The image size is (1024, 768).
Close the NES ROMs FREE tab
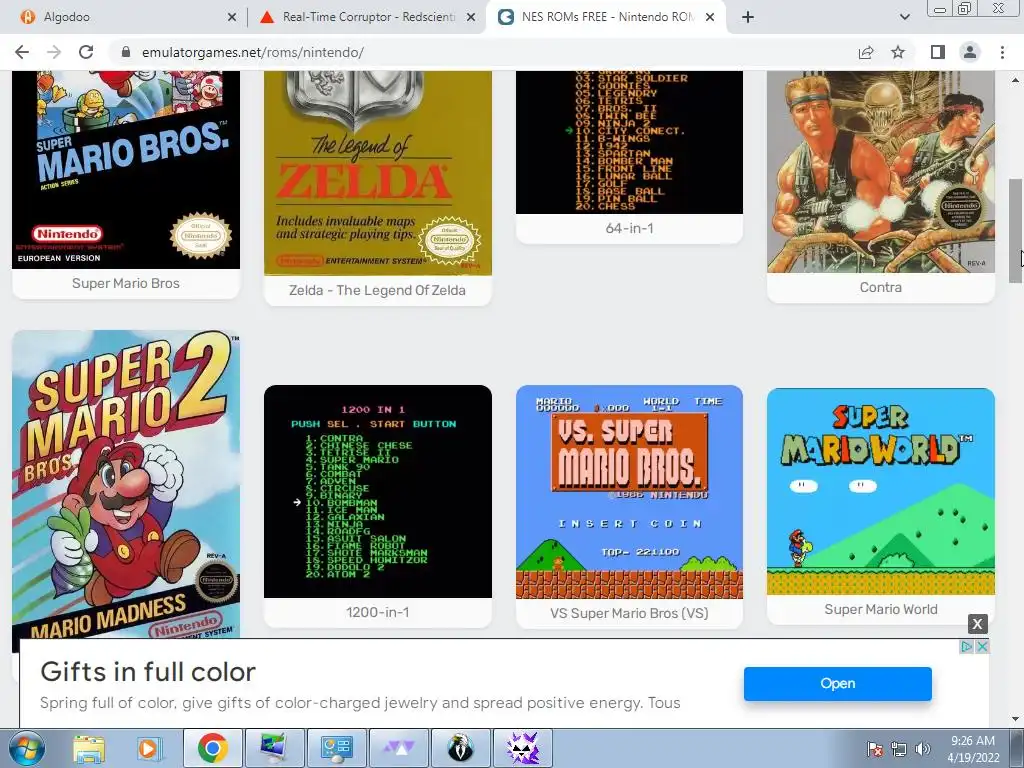click(710, 17)
